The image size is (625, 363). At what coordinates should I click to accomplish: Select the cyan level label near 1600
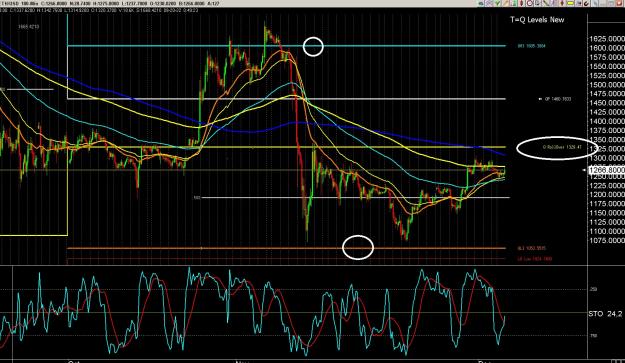532,46
